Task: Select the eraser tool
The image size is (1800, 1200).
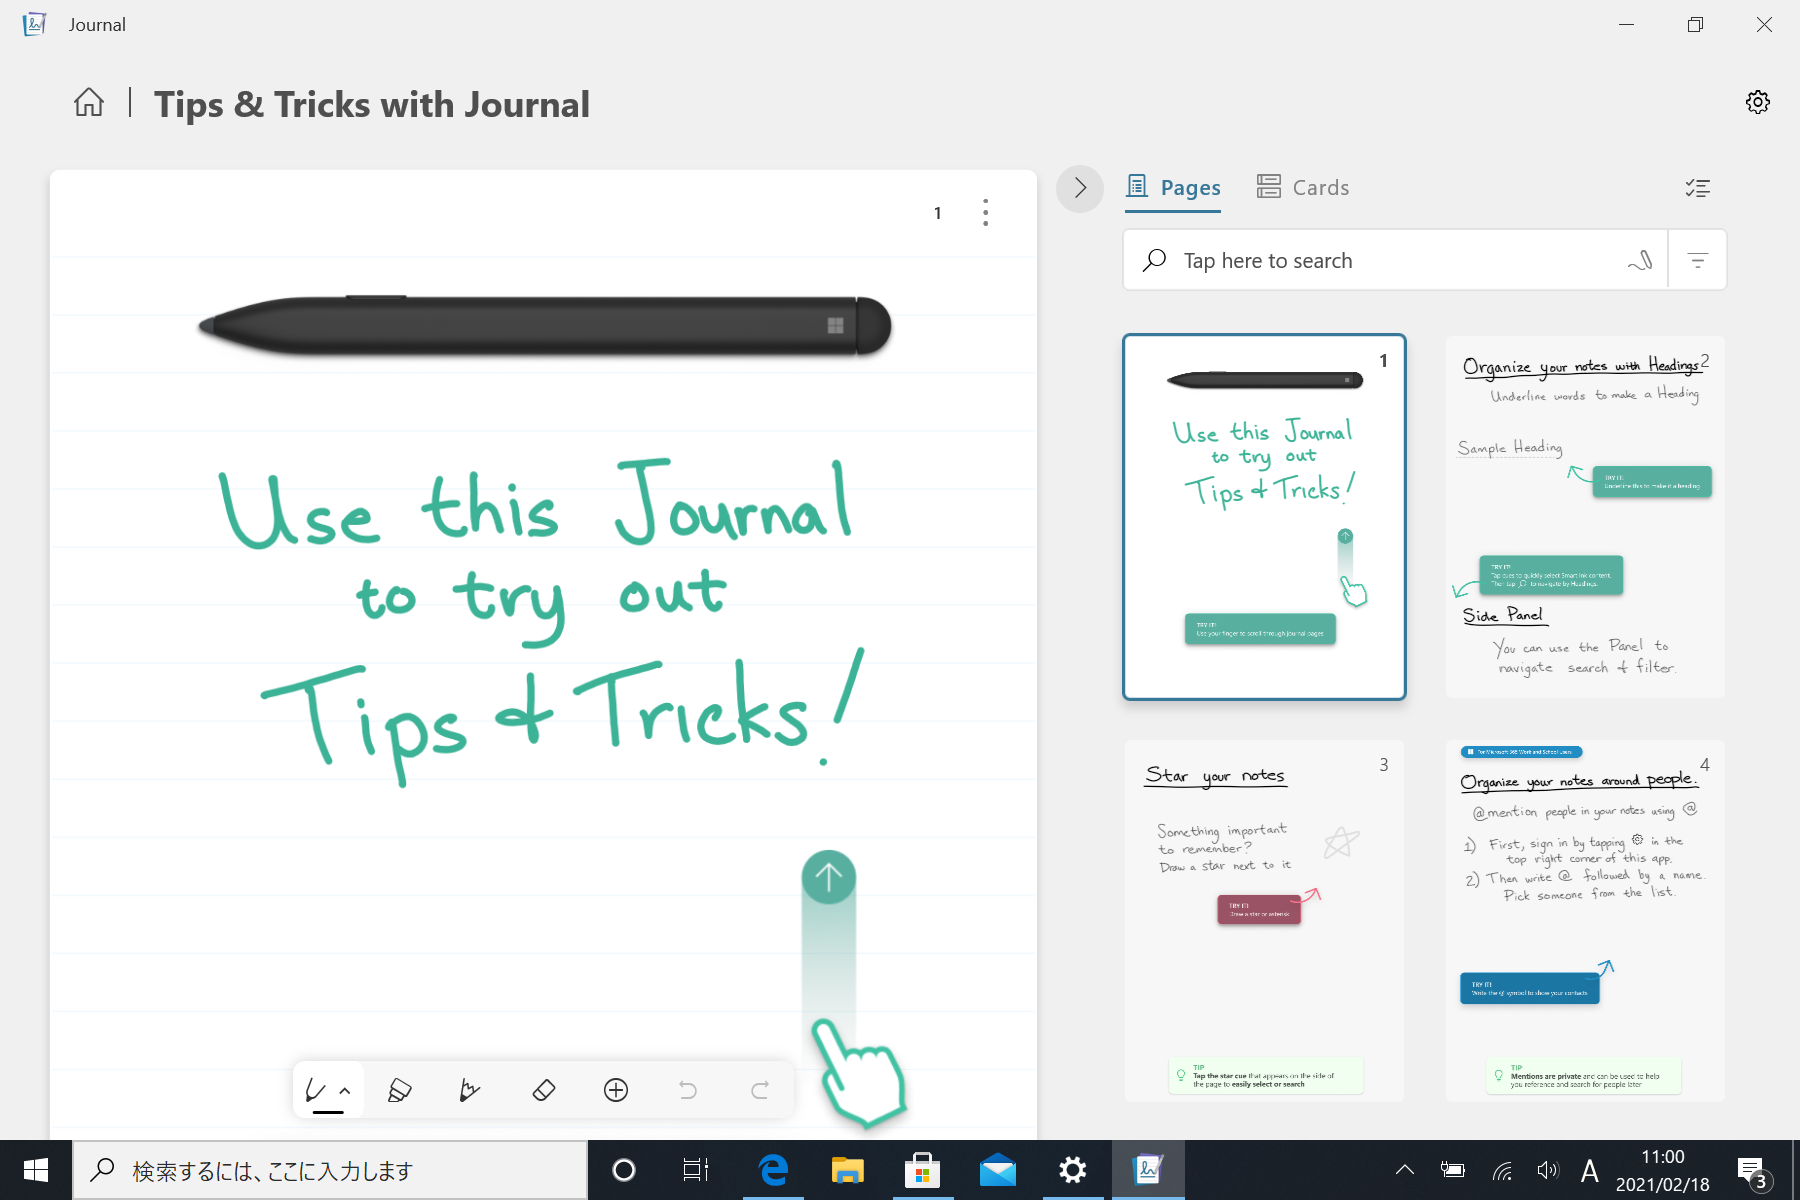Action: (543, 1090)
